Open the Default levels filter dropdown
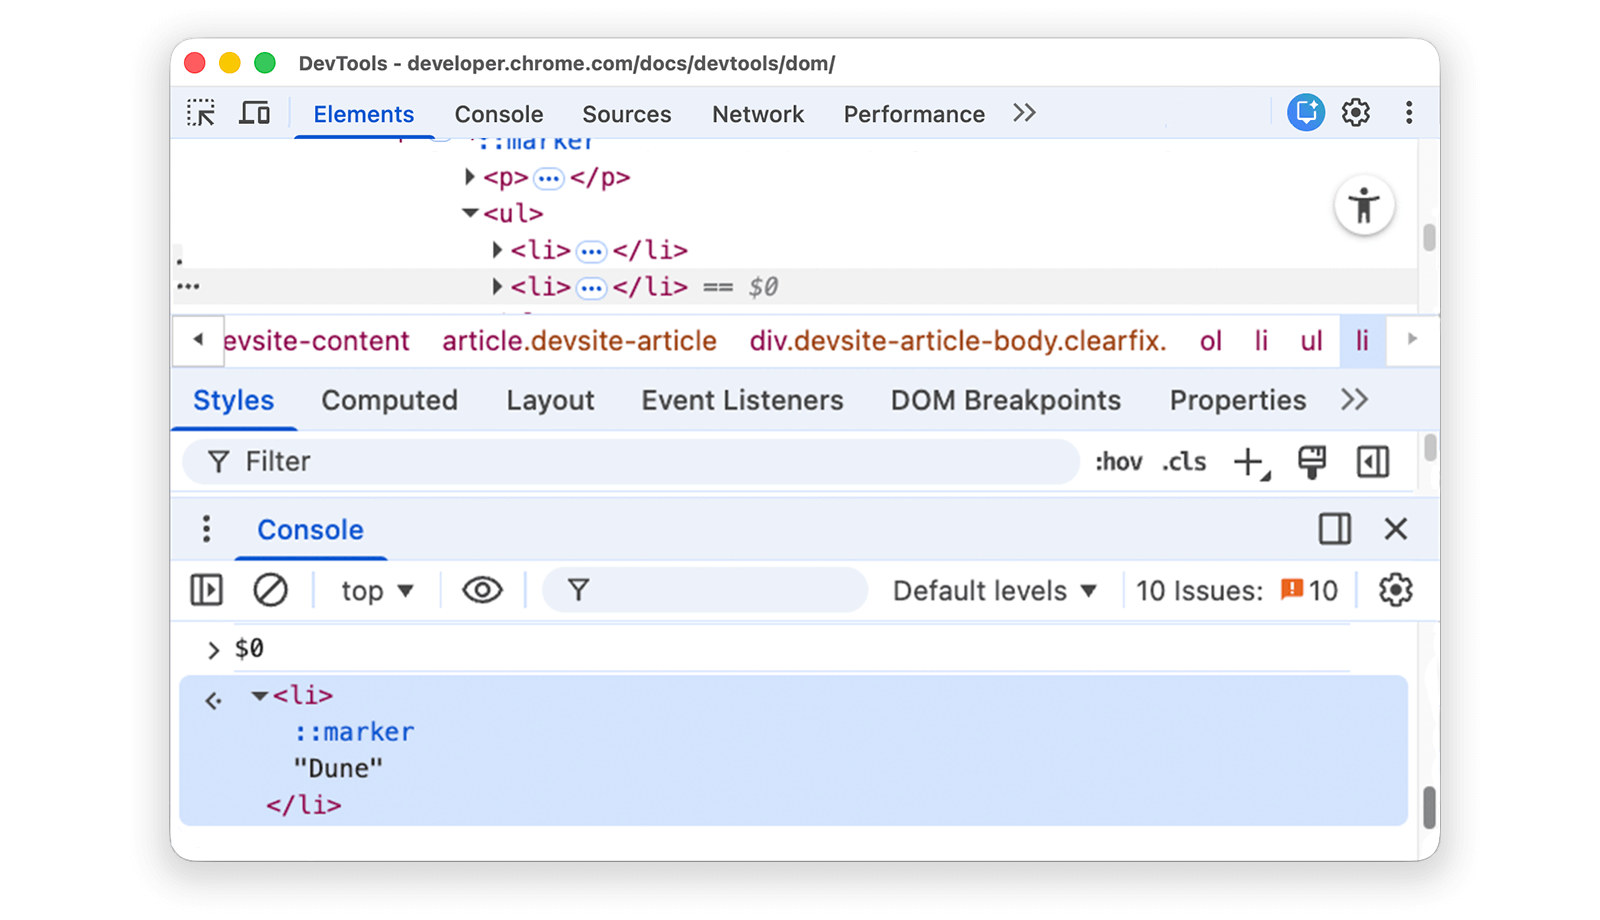Viewport: 1600px width, 920px height. coord(994,590)
